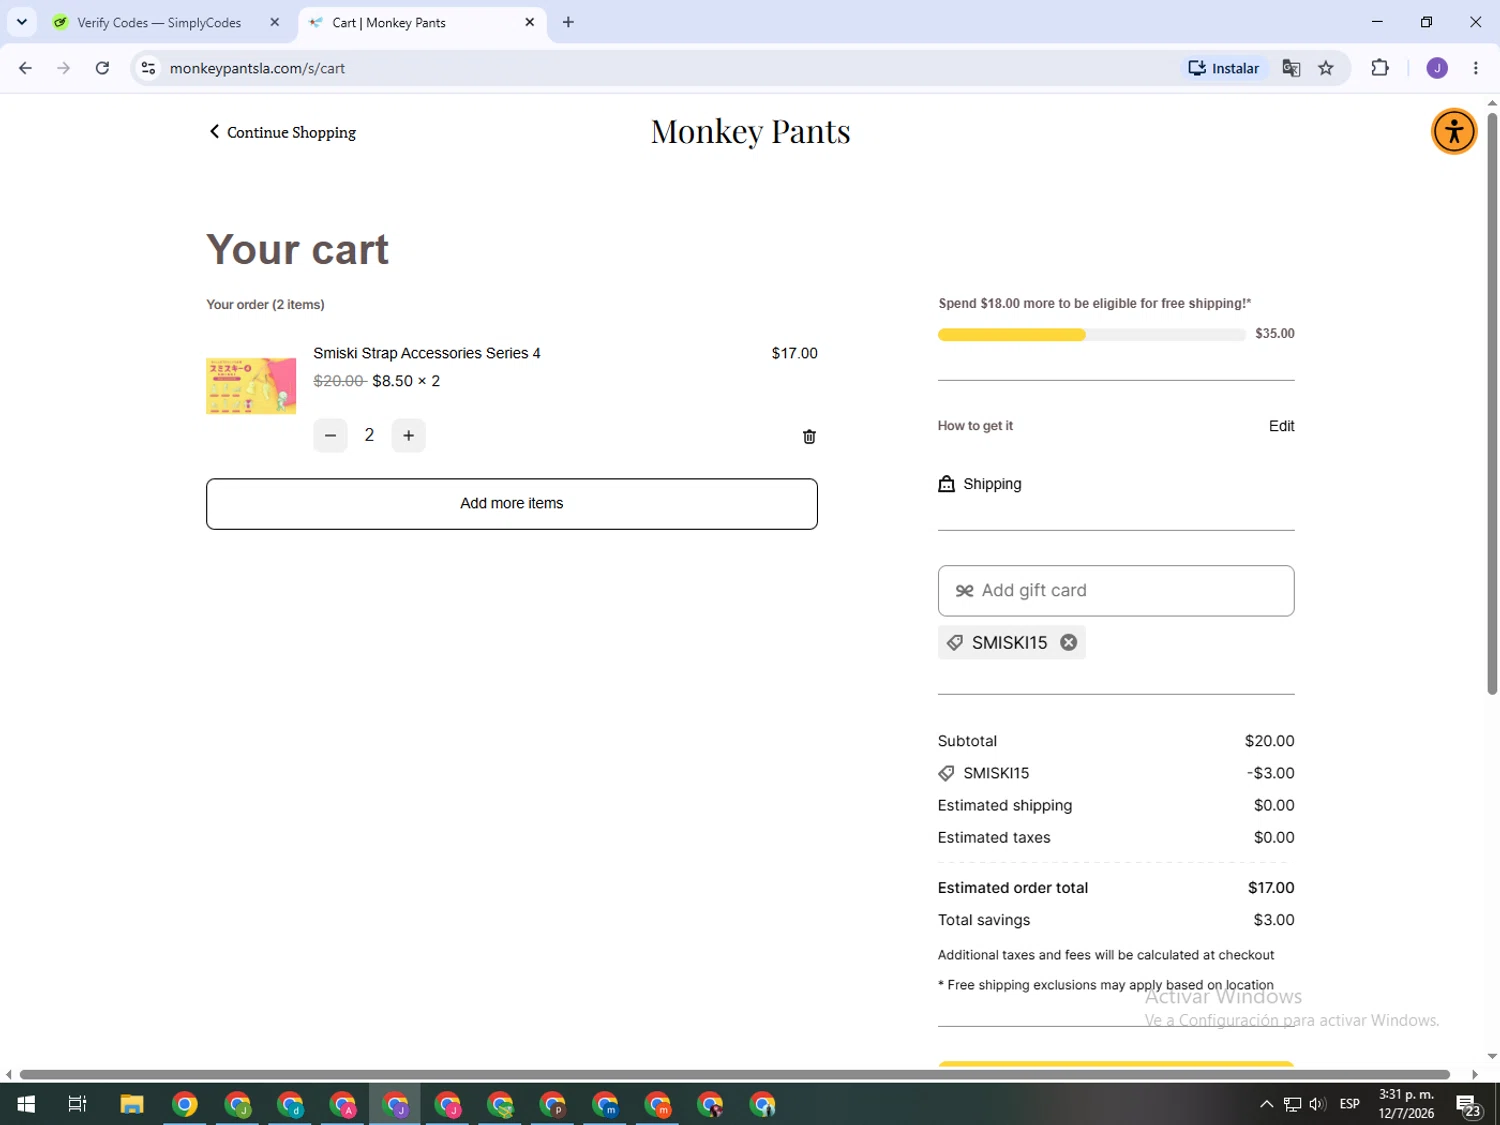
Task: Bookmark this page with the star icon
Action: pos(1326,68)
